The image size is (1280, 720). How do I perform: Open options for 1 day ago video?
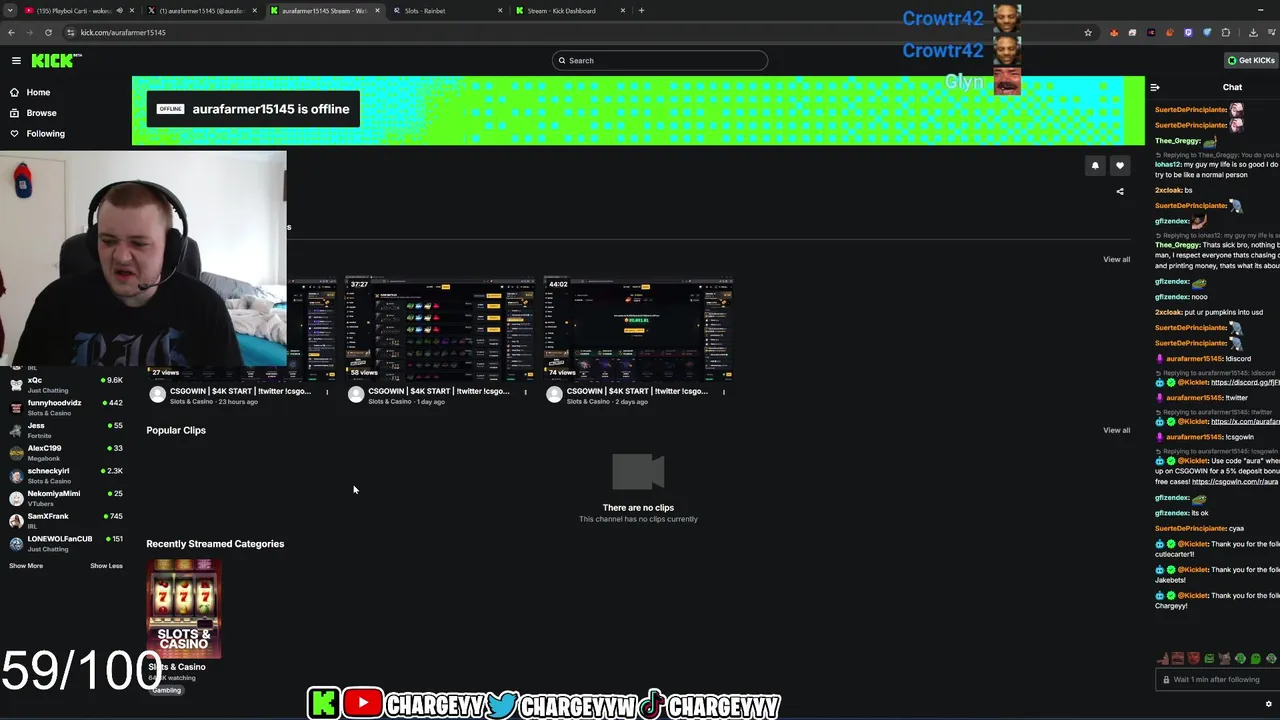click(525, 392)
